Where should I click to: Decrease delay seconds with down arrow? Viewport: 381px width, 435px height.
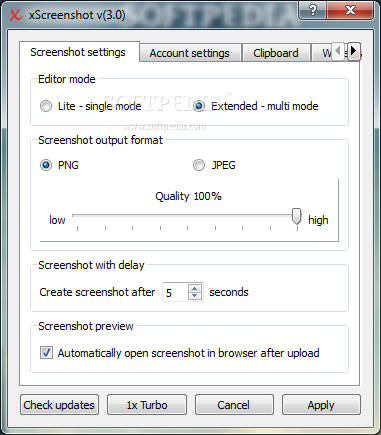pos(195,296)
